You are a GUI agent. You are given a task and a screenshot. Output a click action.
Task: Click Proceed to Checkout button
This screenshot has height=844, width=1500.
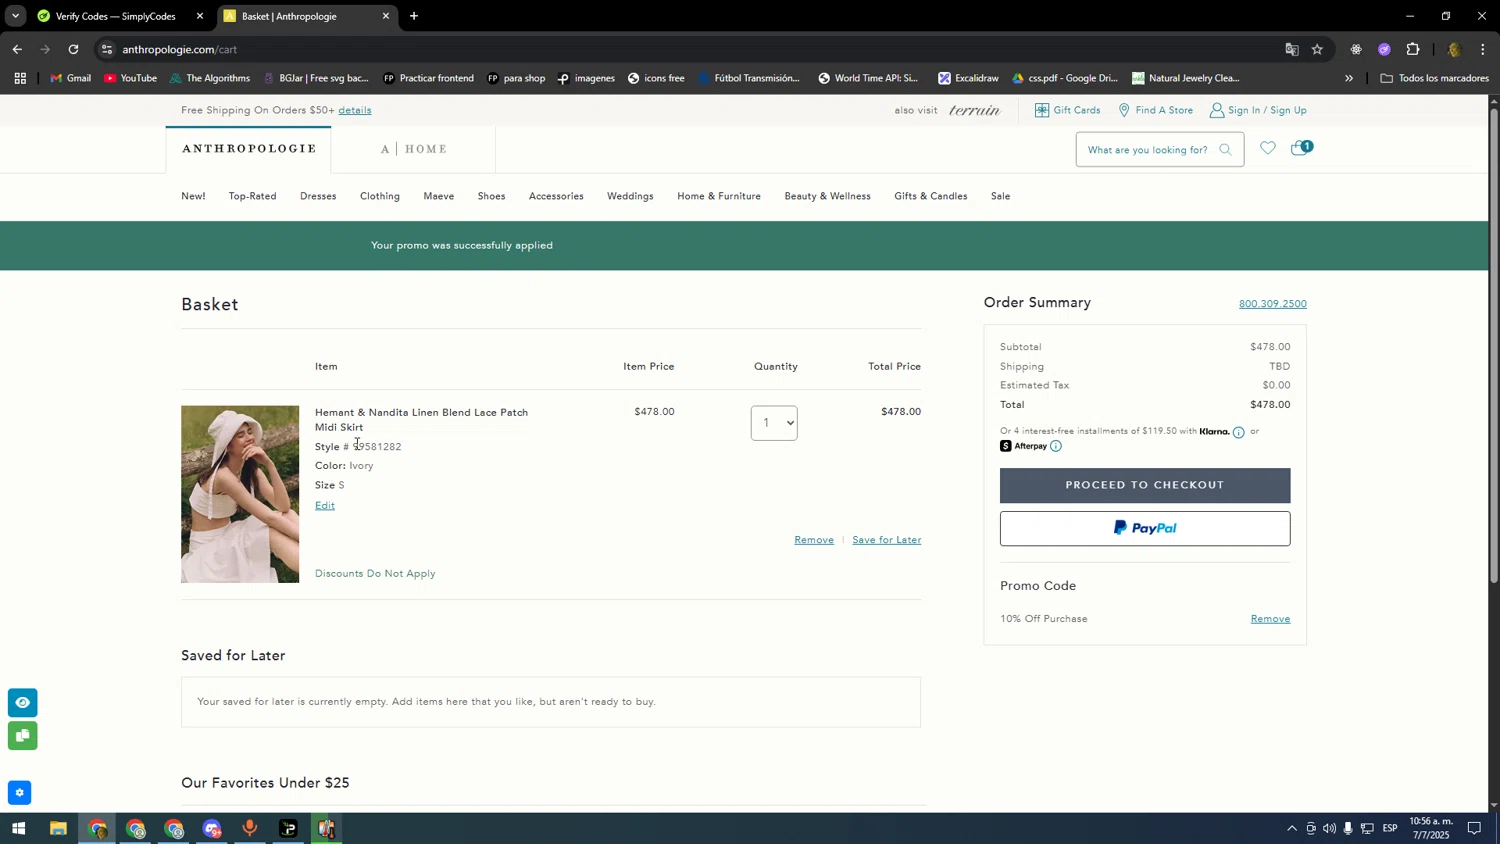pyautogui.click(x=1145, y=485)
